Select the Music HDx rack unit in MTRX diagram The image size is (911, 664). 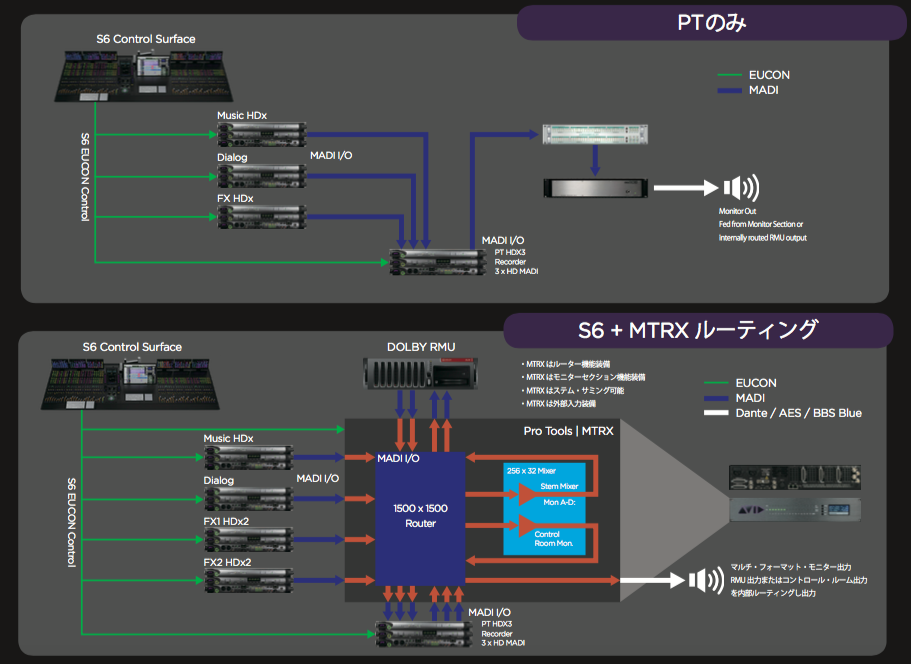tap(249, 457)
